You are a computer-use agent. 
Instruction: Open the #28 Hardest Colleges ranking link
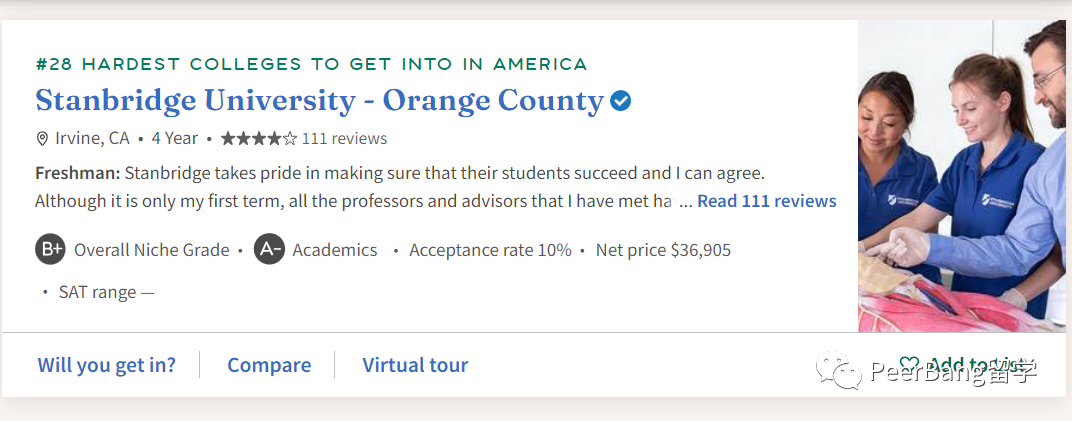311,64
